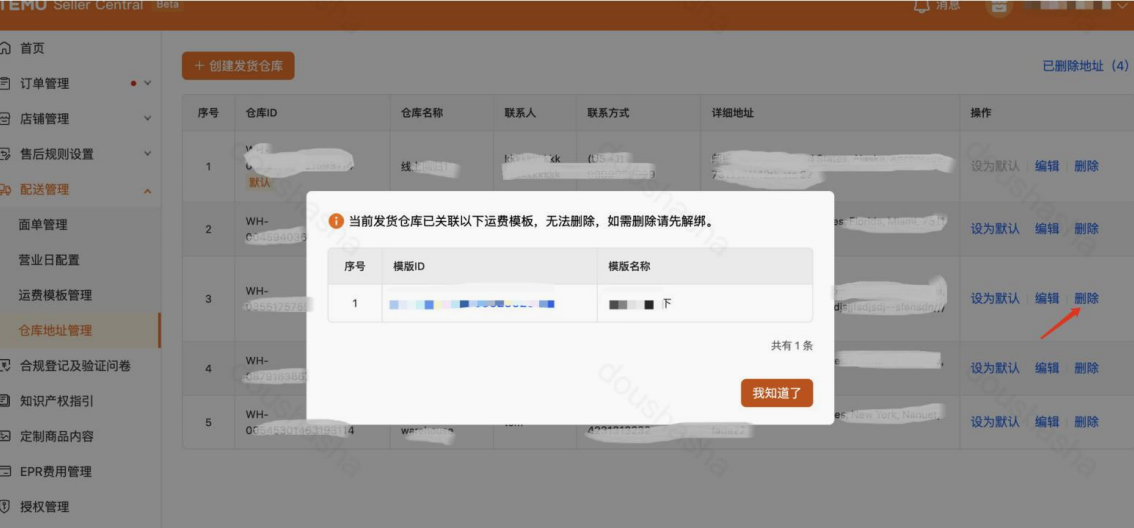This screenshot has width=1134, height=528.
Task: Click 删除 for warehouse row 3
Action: click(1086, 298)
